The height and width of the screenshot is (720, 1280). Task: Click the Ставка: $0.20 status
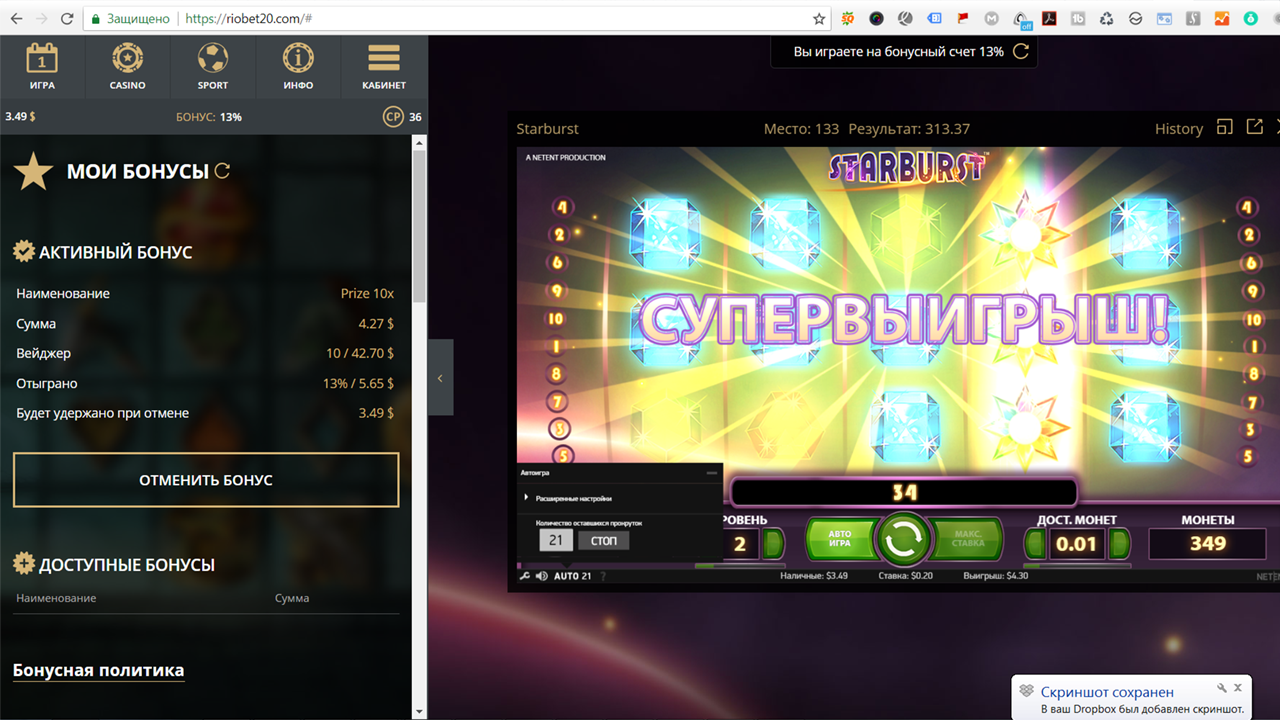click(905, 576)
